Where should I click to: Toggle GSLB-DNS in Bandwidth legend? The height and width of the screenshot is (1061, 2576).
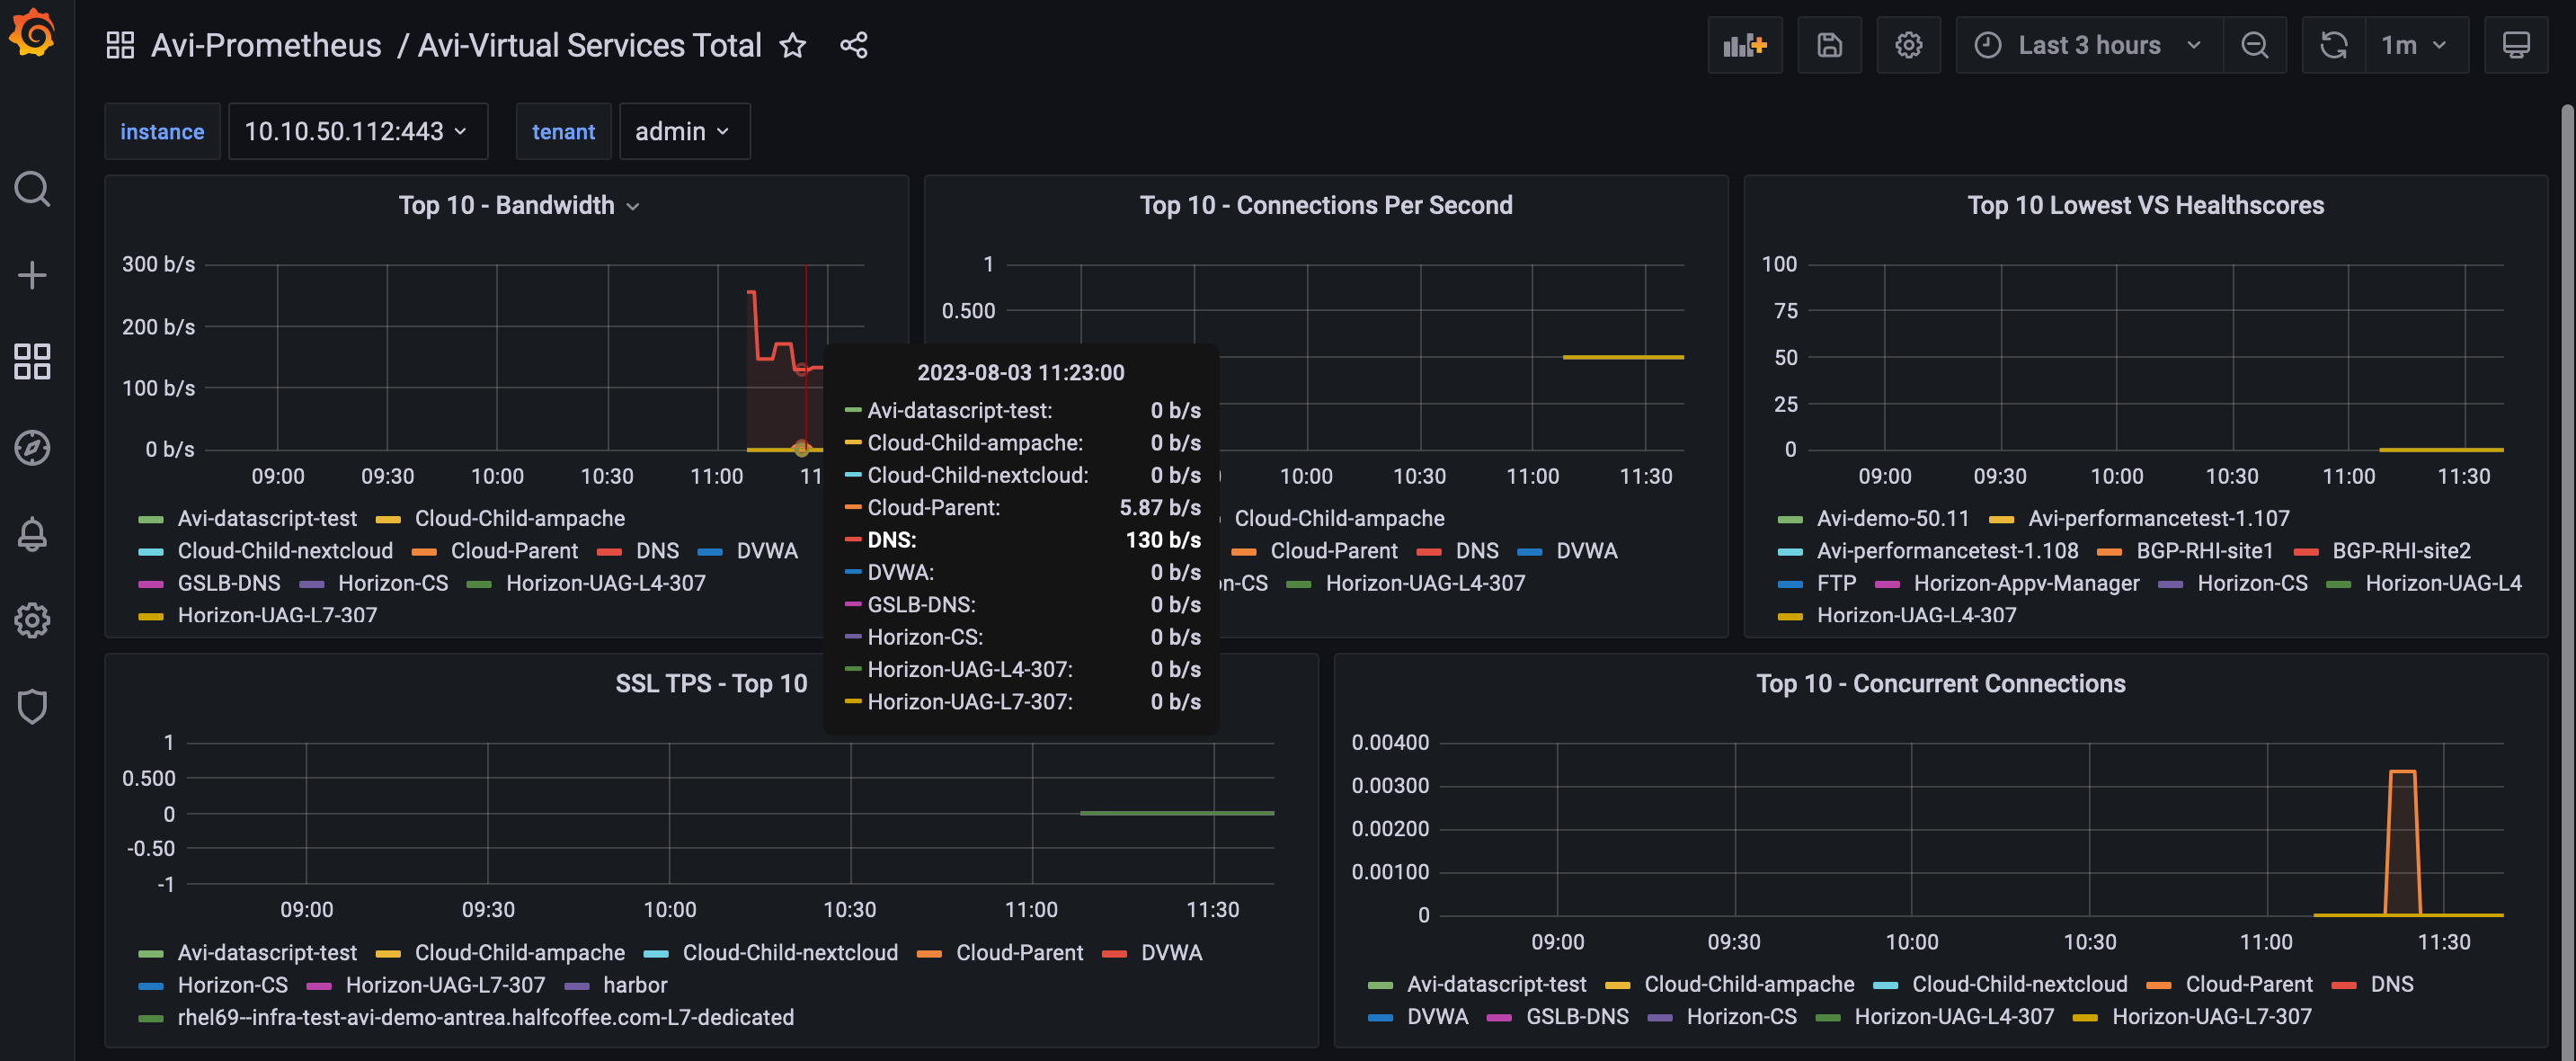click(x=229, y=583)
